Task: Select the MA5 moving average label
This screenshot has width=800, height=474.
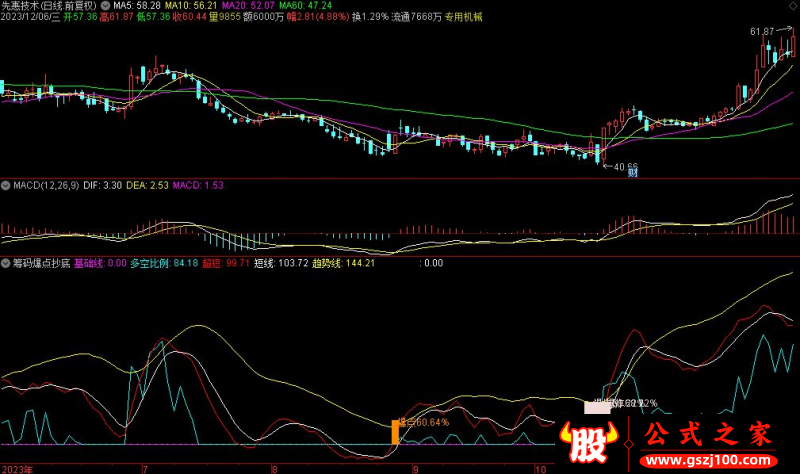Action: (x=133, y=6)
